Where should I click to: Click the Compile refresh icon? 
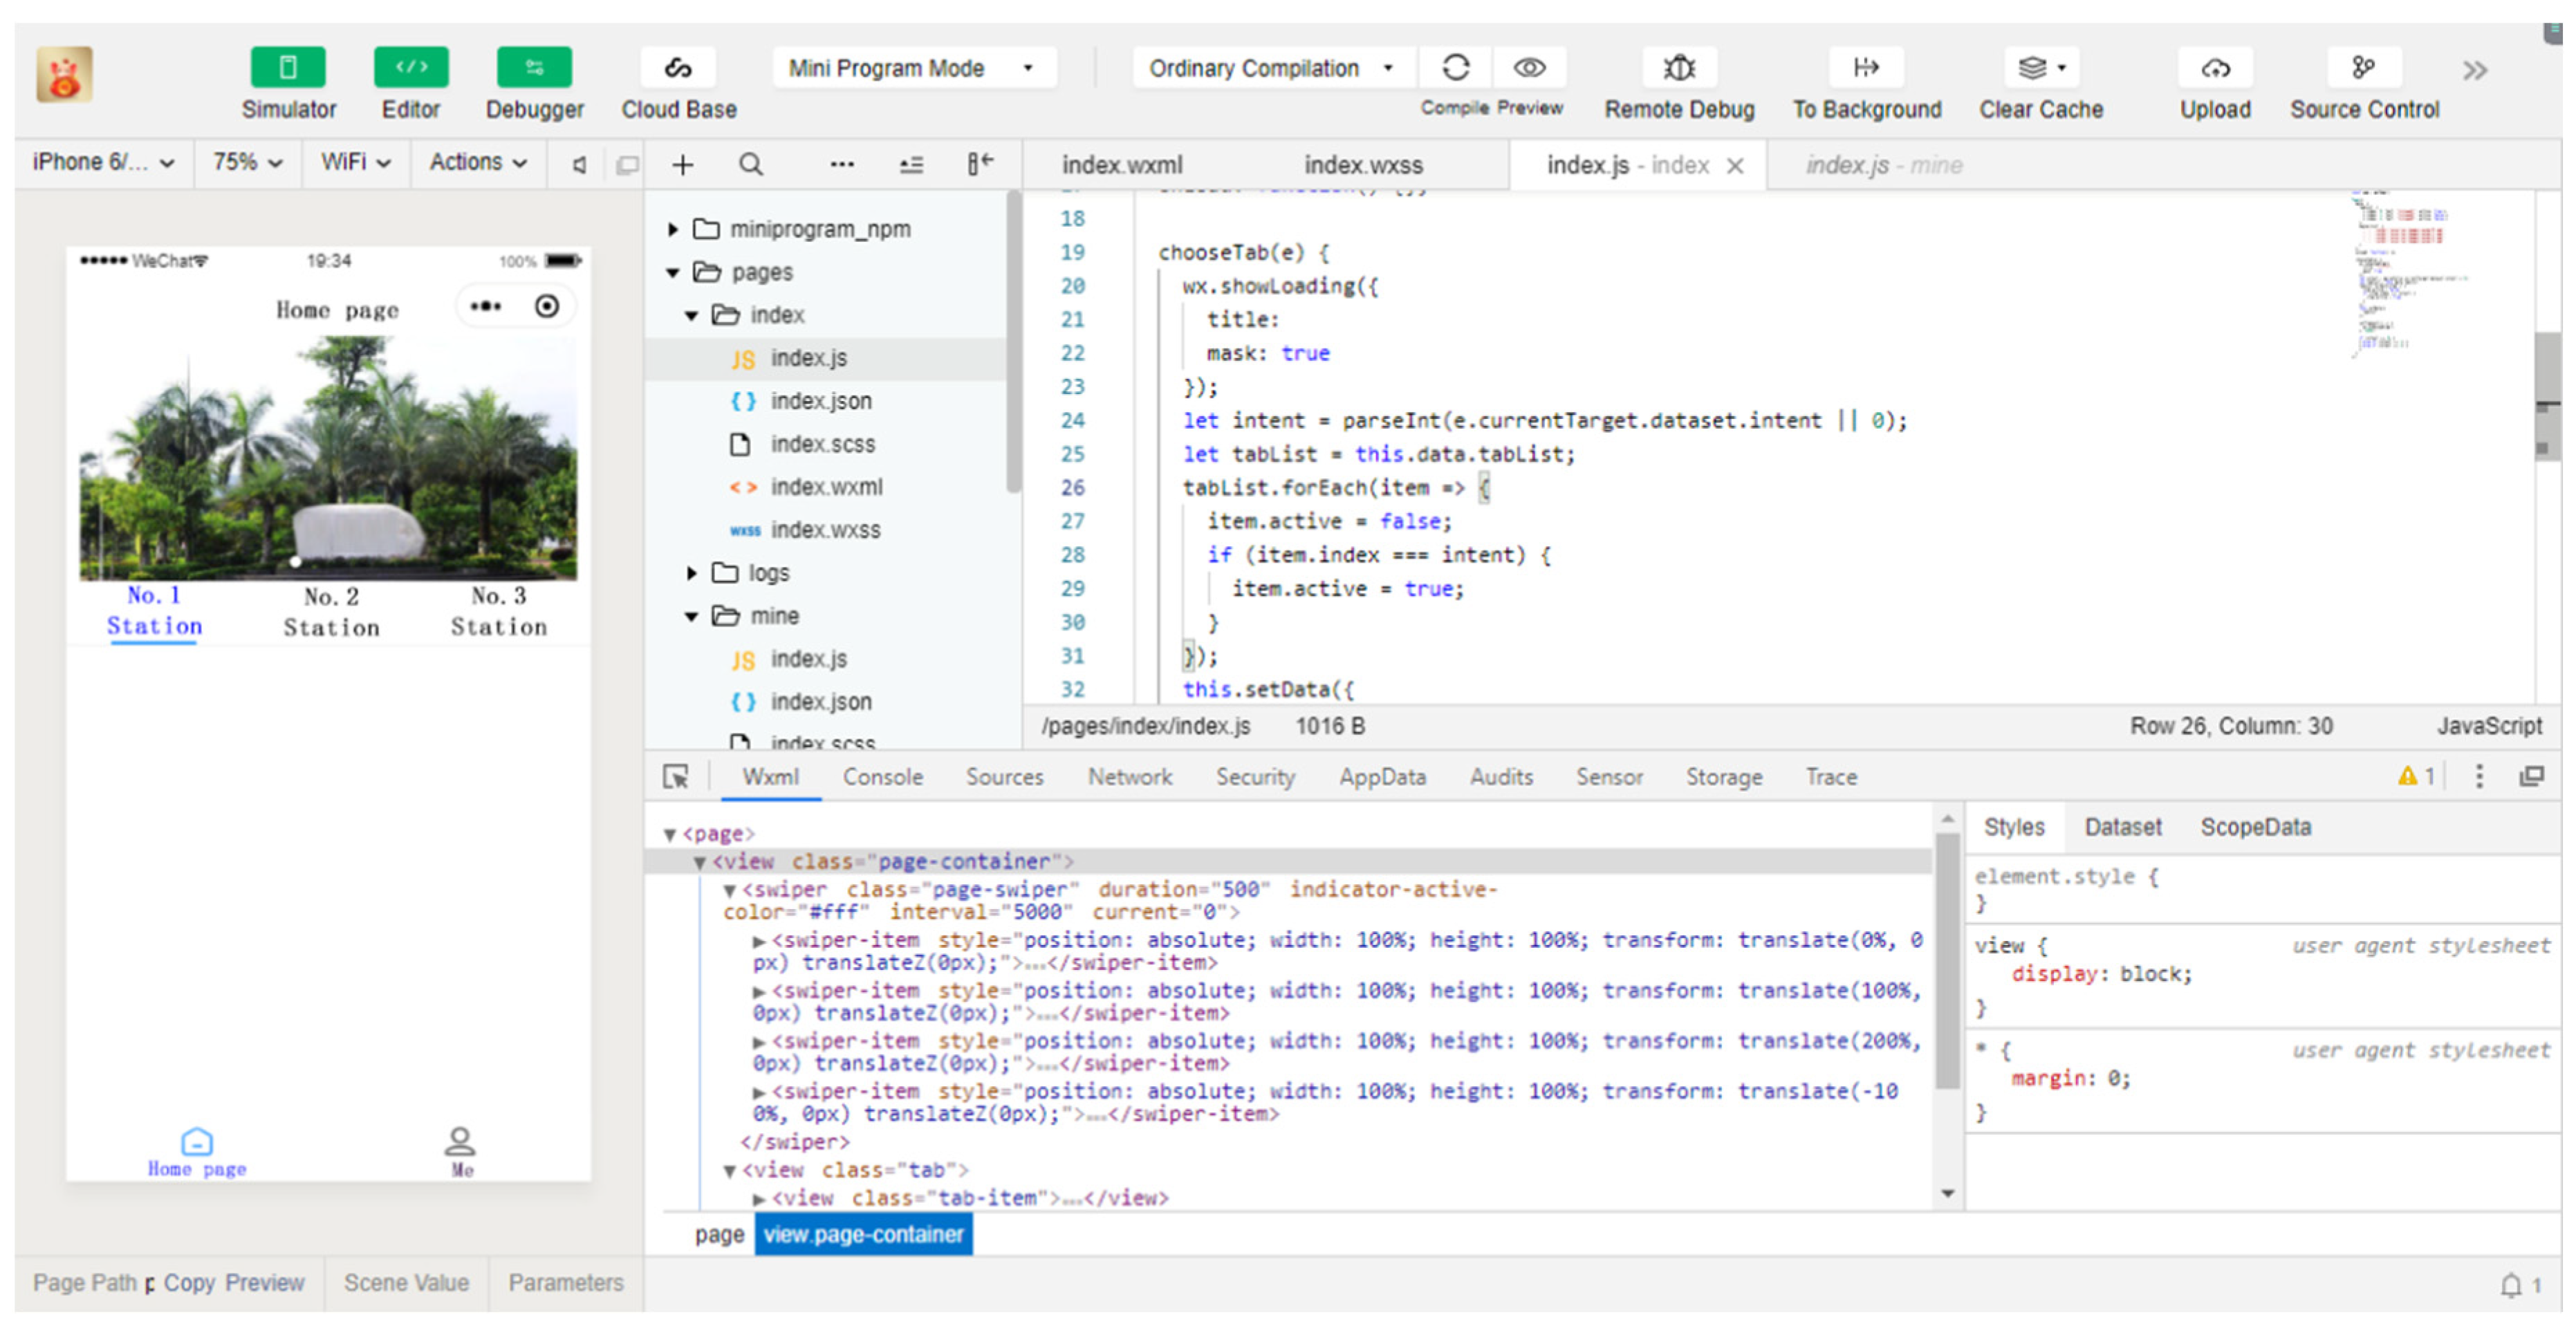coord(1455,68)
